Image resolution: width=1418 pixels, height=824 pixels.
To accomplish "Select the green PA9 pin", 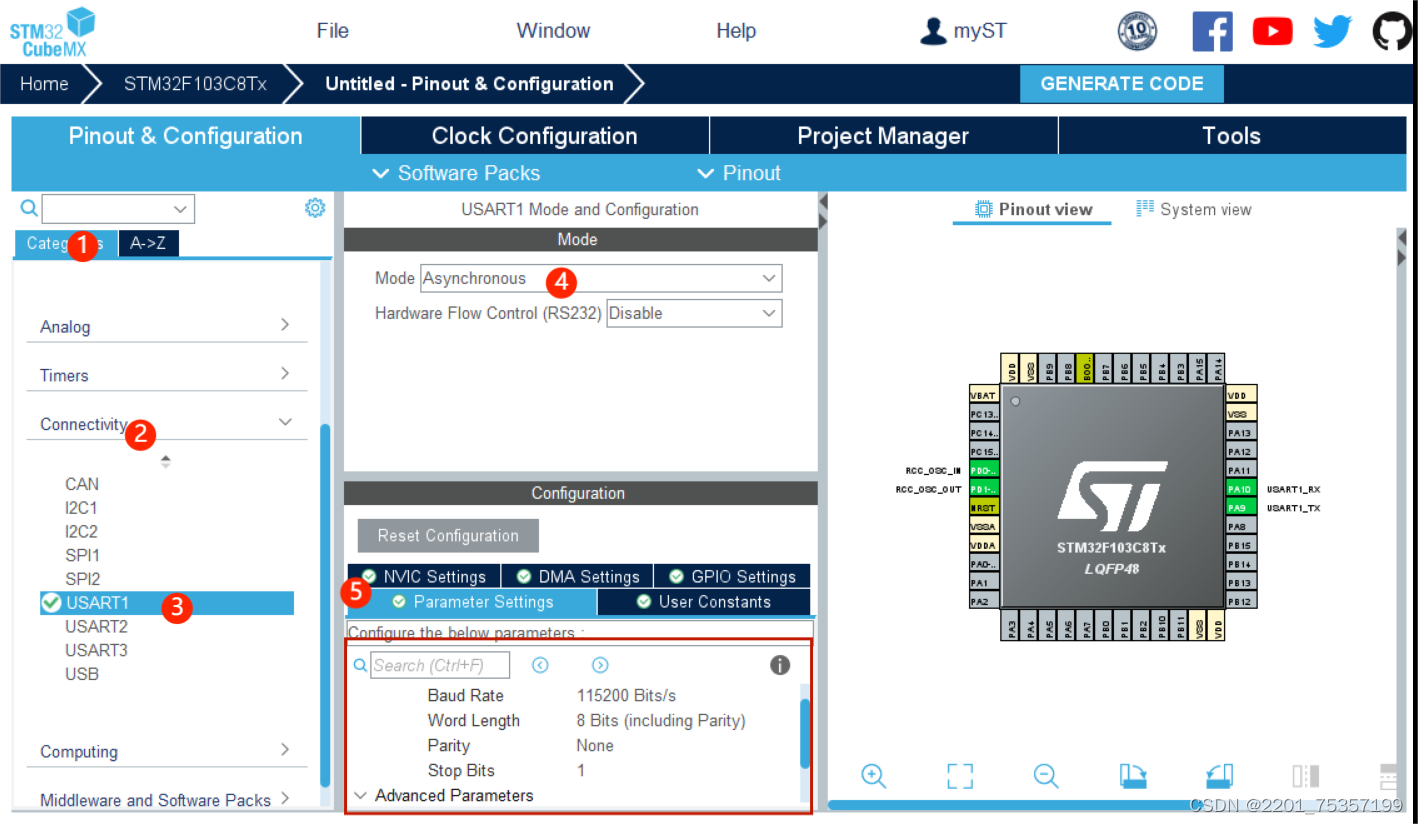I will (1241, 508).
